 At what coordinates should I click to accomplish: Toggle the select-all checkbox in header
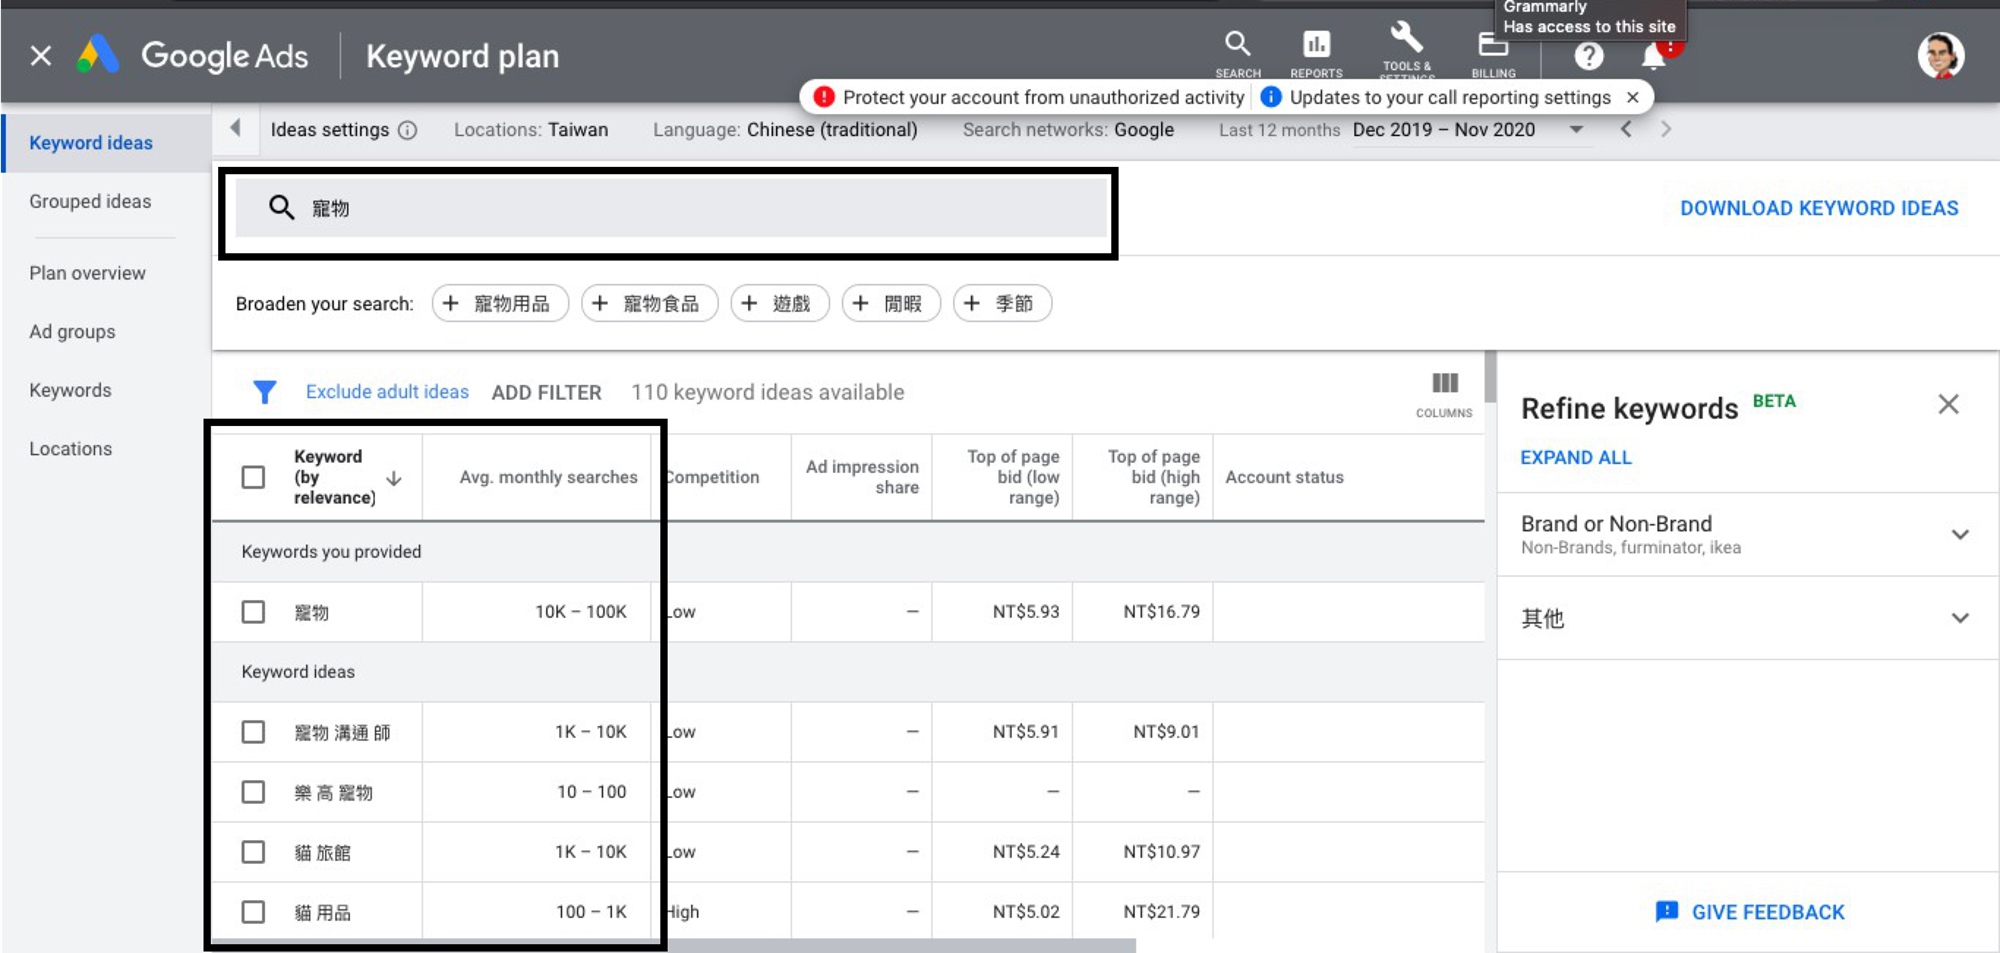tap(253, 477)
